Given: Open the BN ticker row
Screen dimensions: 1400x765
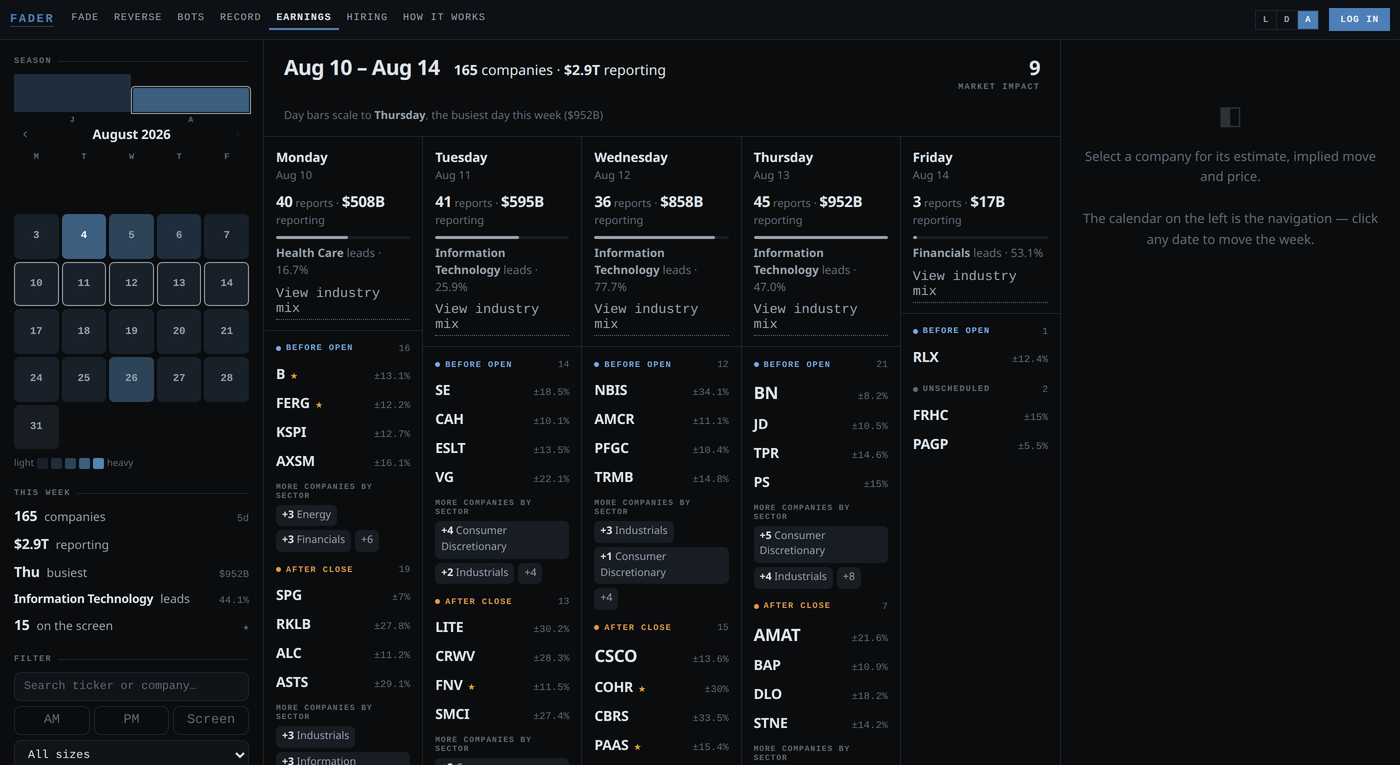Looking at the screenshot, I should click(820, 394).
